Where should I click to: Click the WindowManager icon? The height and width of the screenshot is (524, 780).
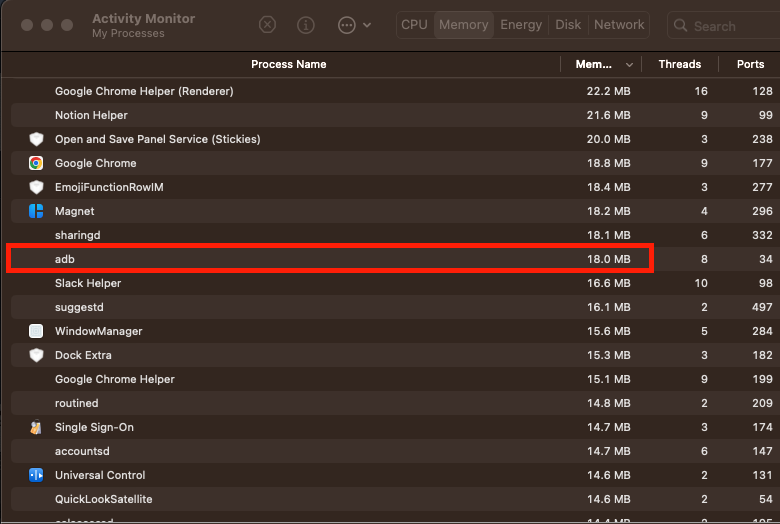[36, 331]
